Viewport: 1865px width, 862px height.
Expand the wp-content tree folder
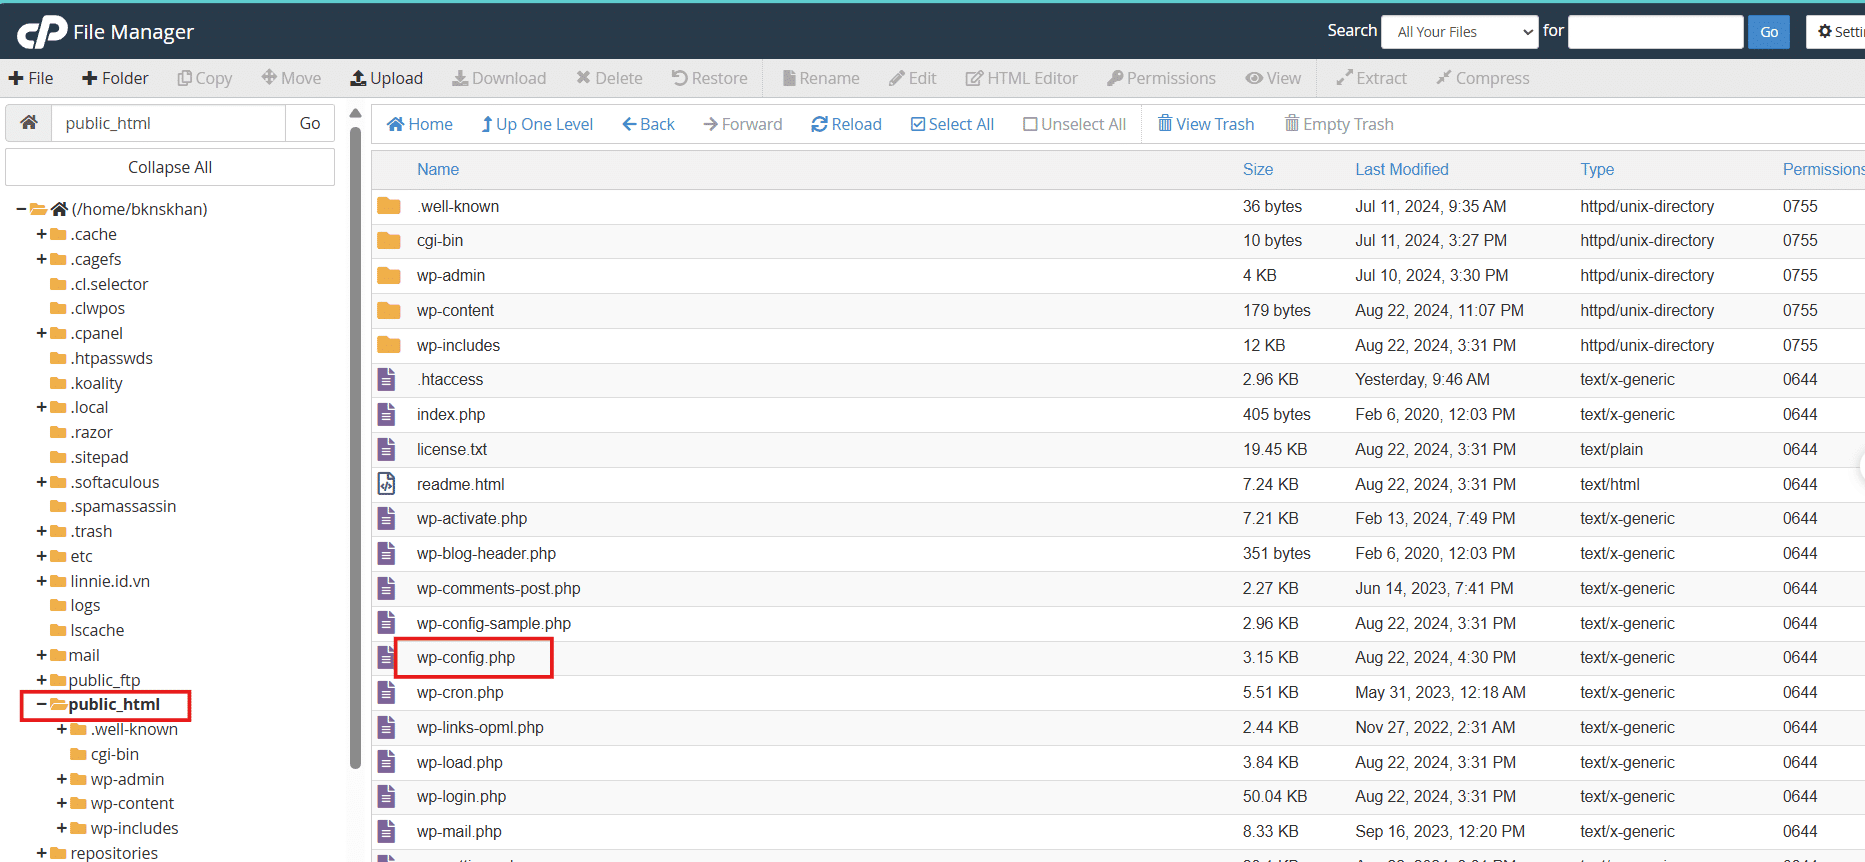pyautogui.click(x=62, y=803)
